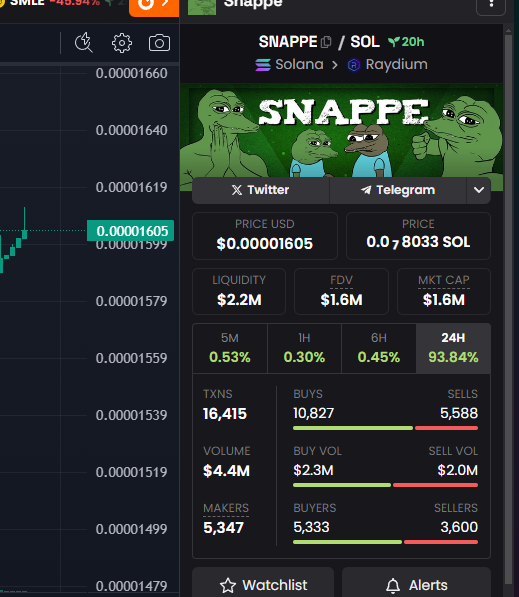Click the SELL VOL value $2.0M
This screenshot has width=519, height=597.
tap(457, 470)
